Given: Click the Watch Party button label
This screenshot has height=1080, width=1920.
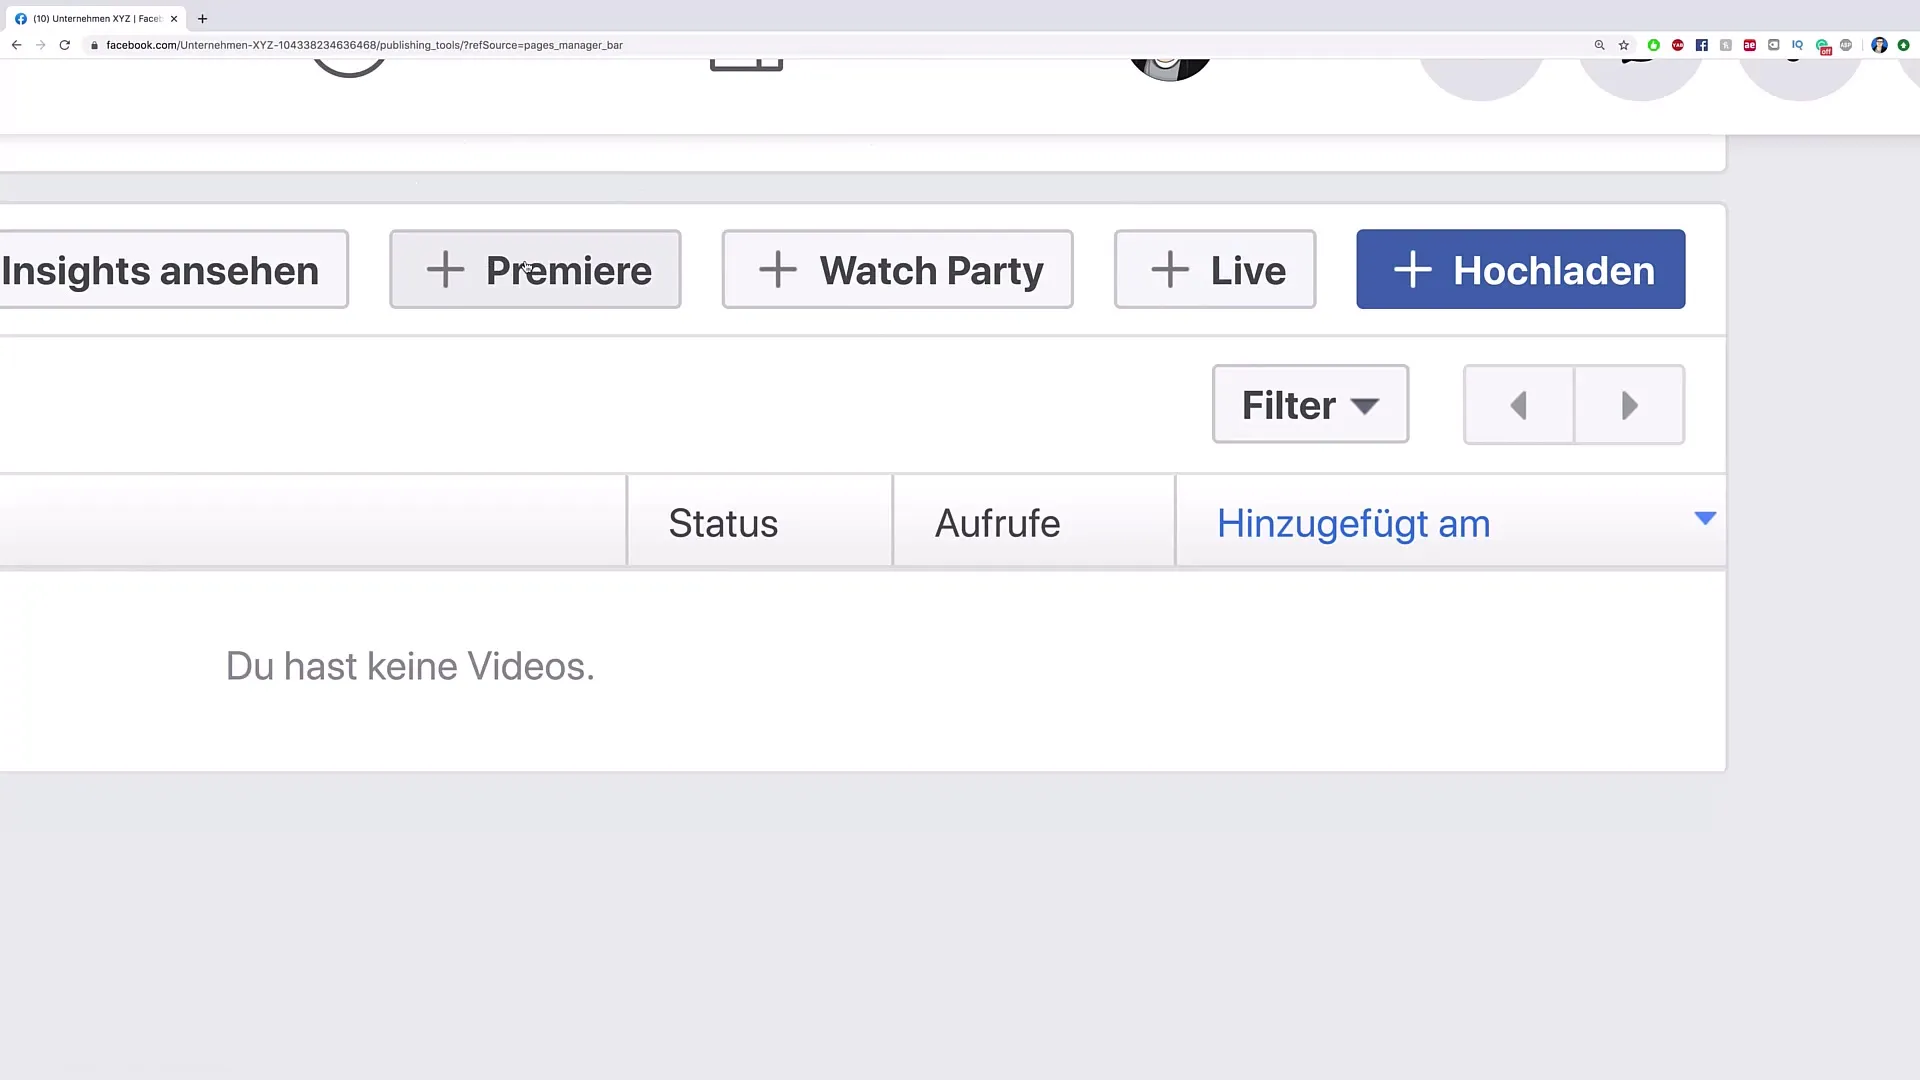Looking at the screenshot, I should 931,271.
